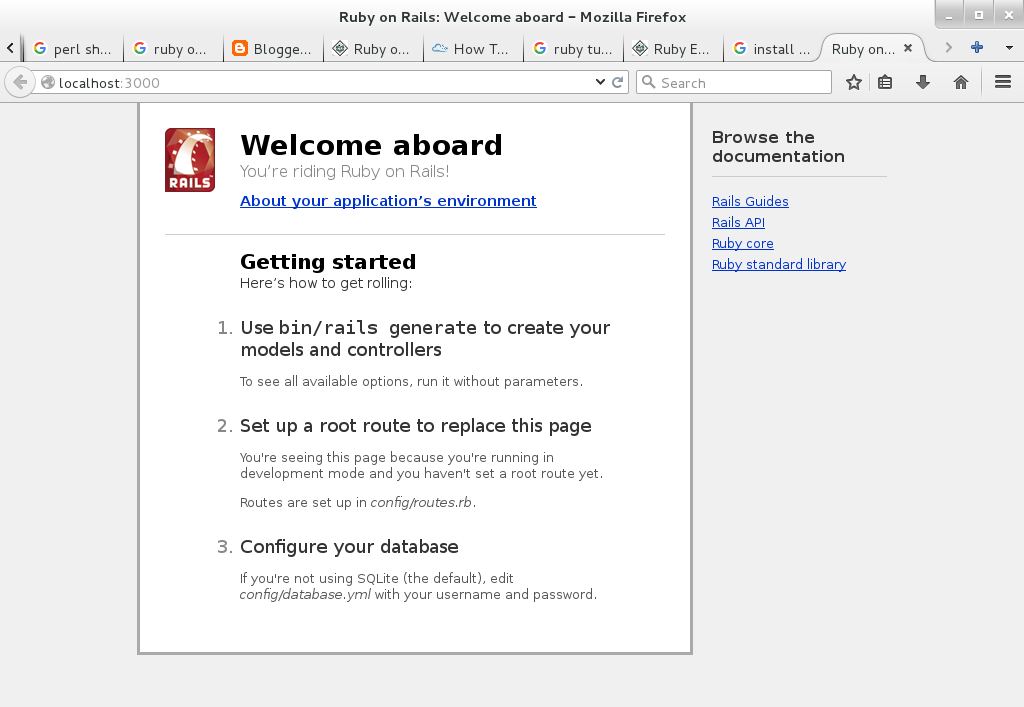
Task: Click the 'Welcome aboard' heading
Action: click(371, 145)
